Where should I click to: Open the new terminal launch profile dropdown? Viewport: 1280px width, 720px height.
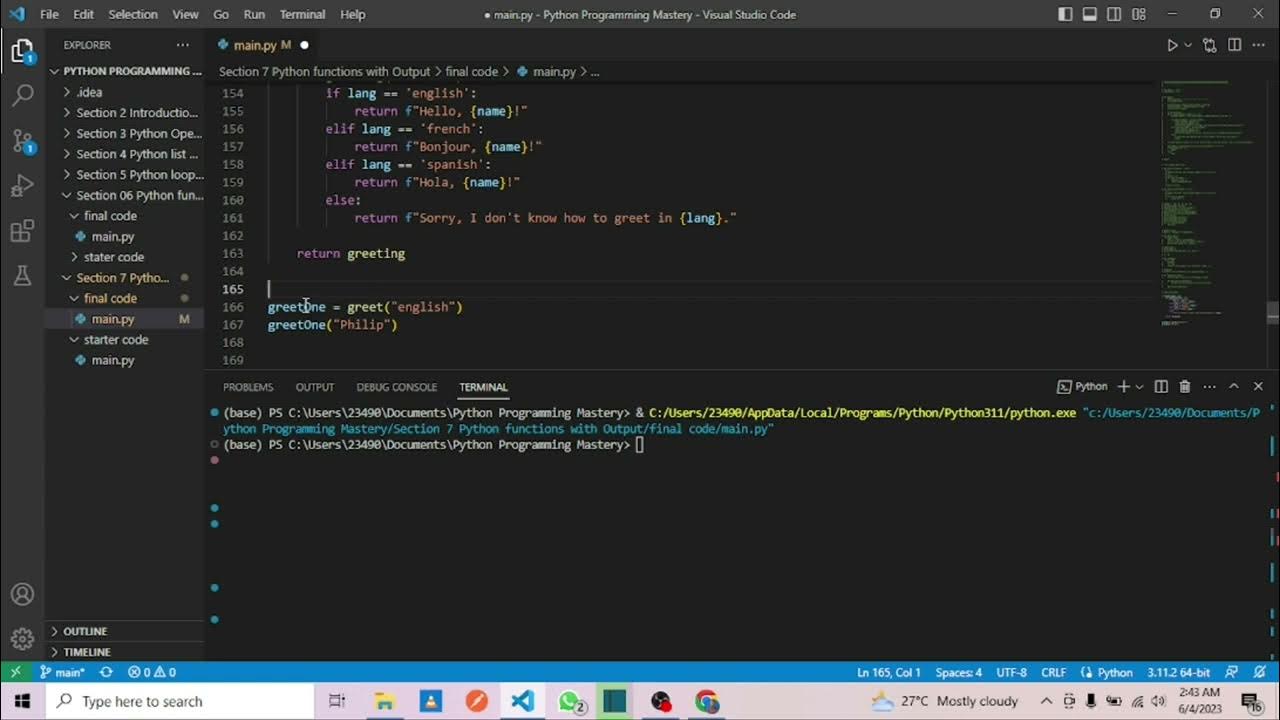1139,387
